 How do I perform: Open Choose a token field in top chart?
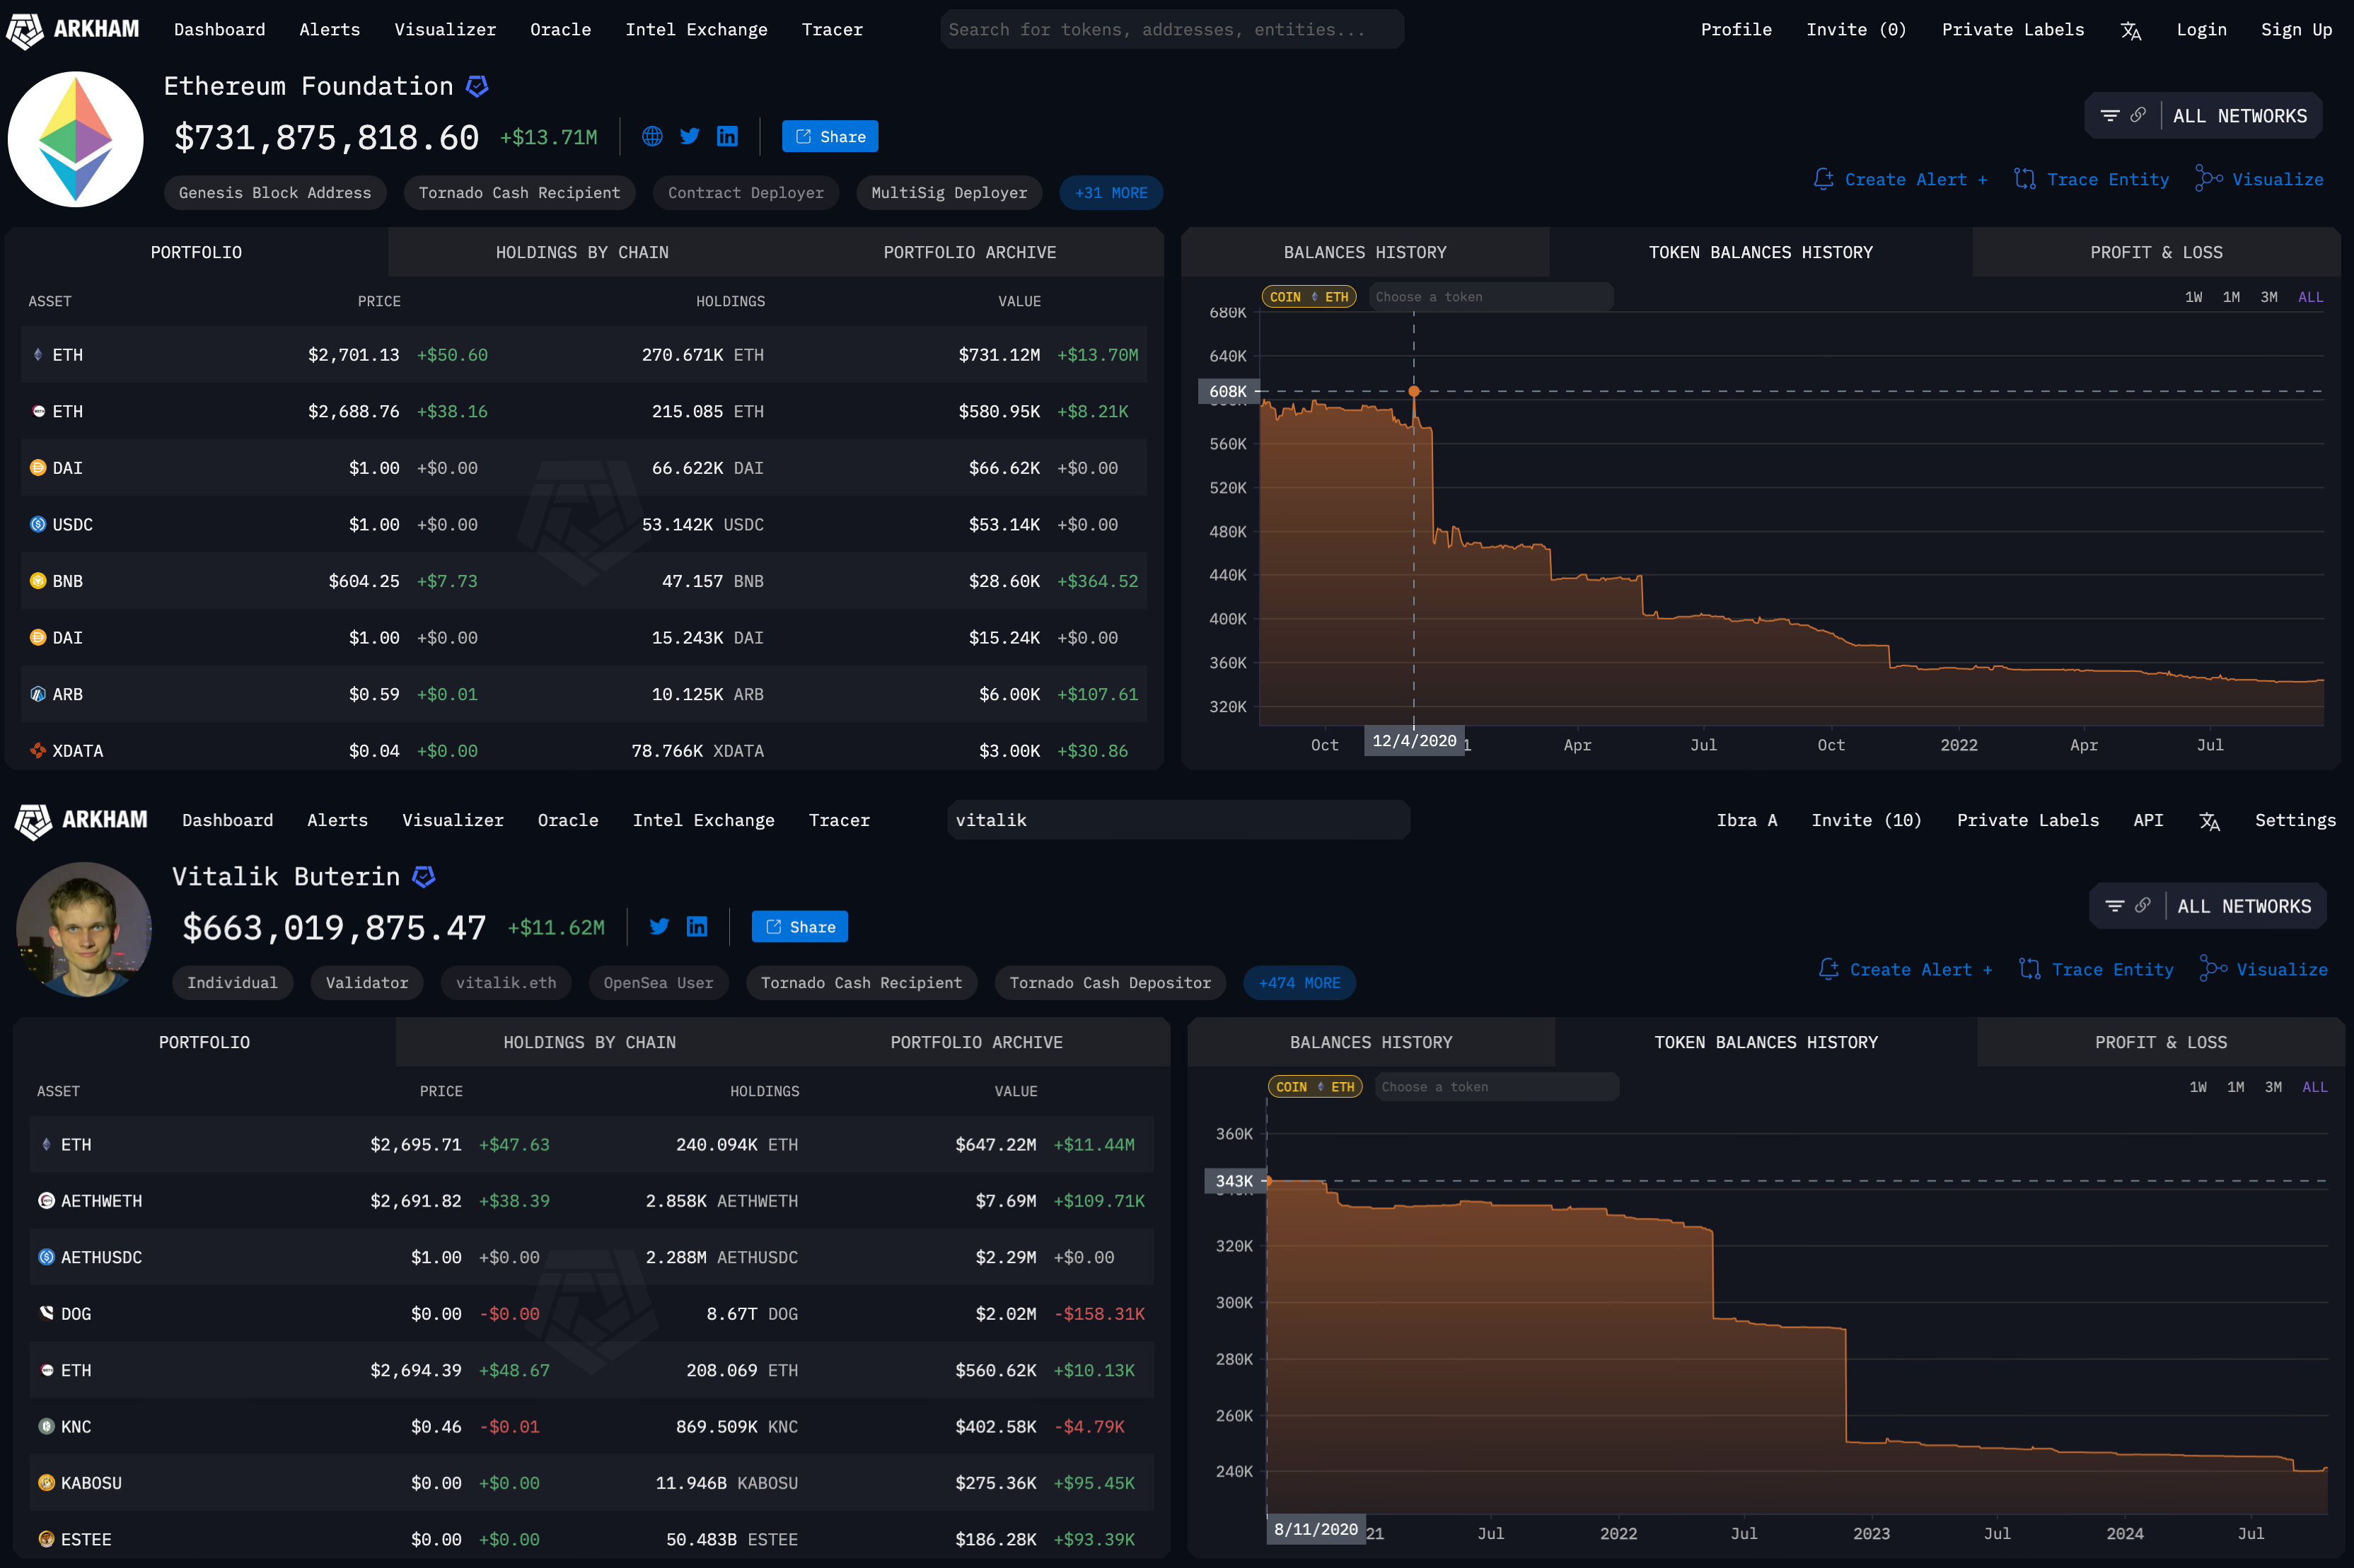(x=1491, y=297)
